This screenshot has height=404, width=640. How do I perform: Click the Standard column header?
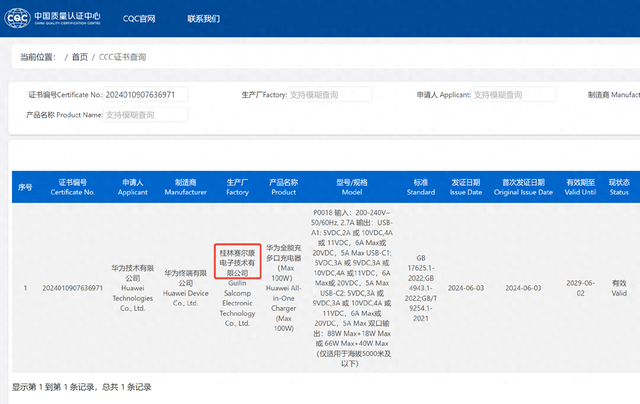[x=421, y=187]
